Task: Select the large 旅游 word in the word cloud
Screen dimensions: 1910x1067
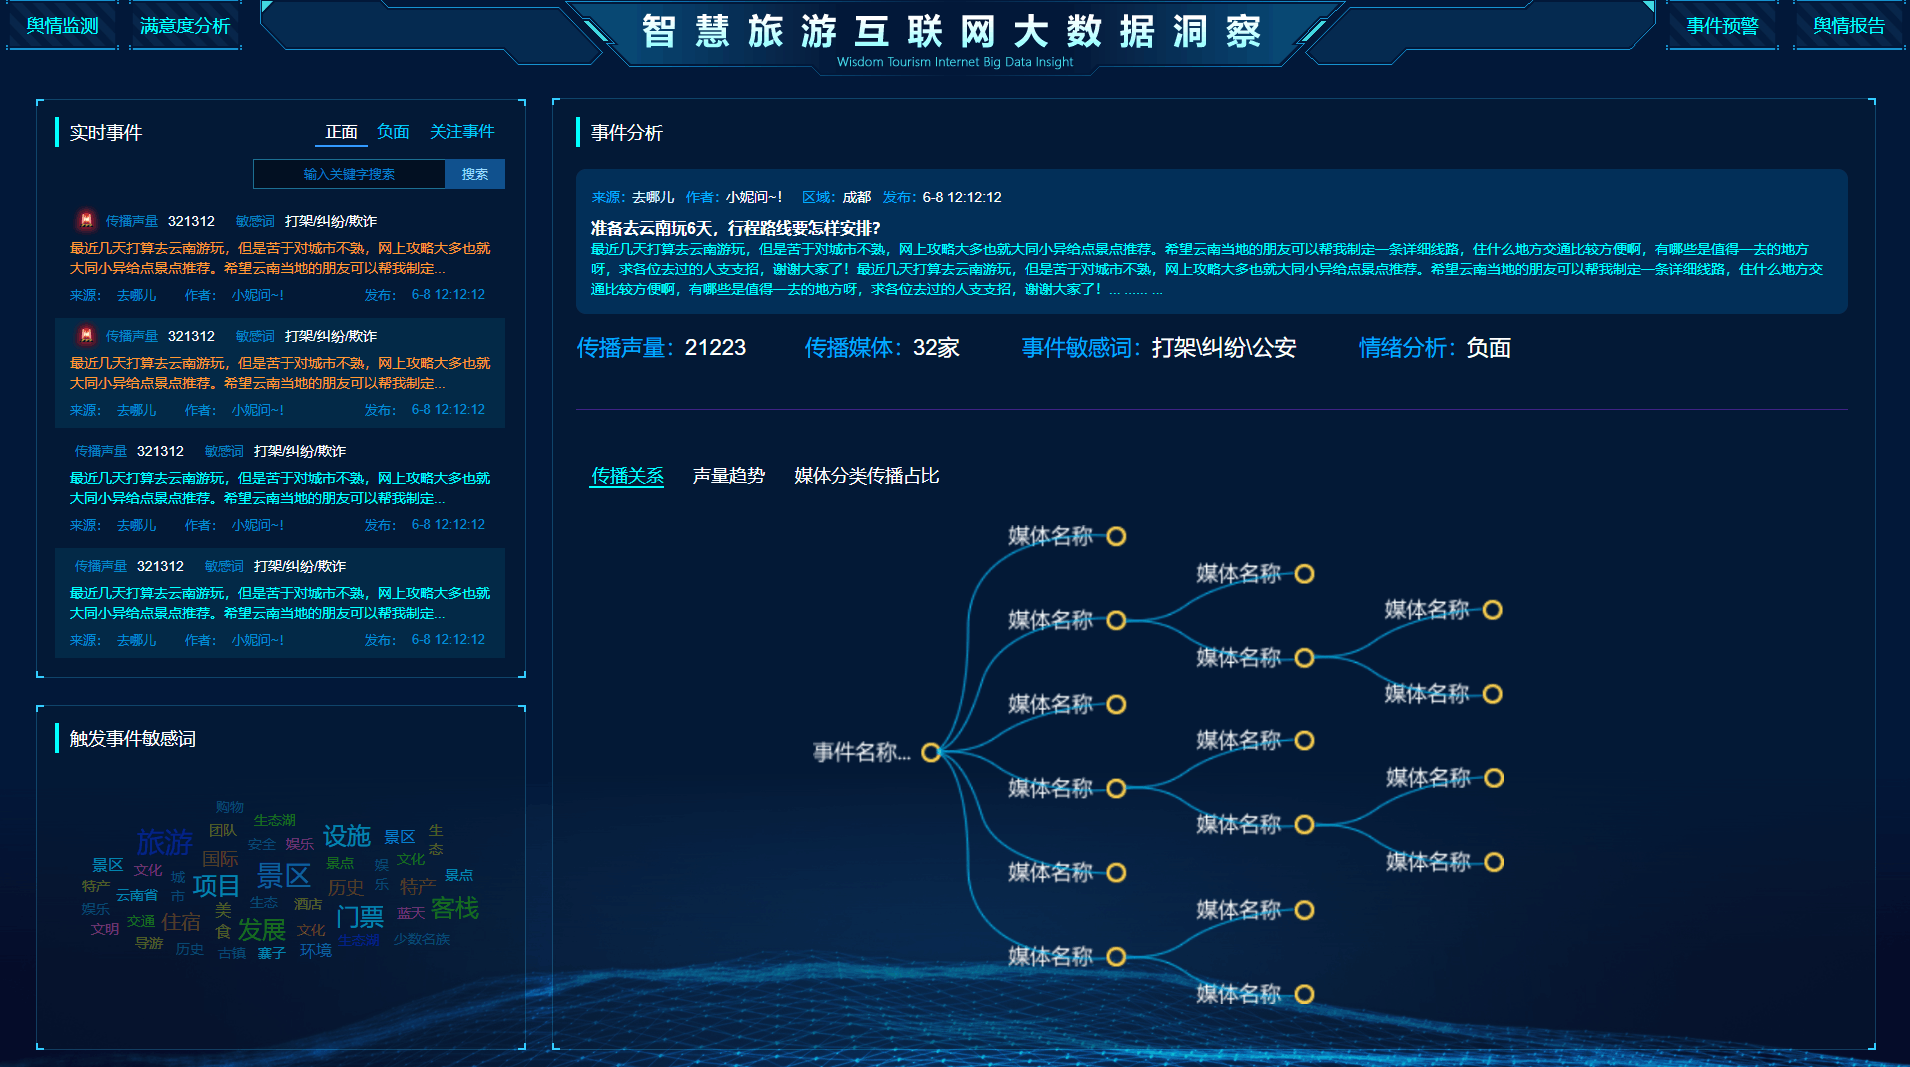Action: pyautogui.click(x=165, y=842)
